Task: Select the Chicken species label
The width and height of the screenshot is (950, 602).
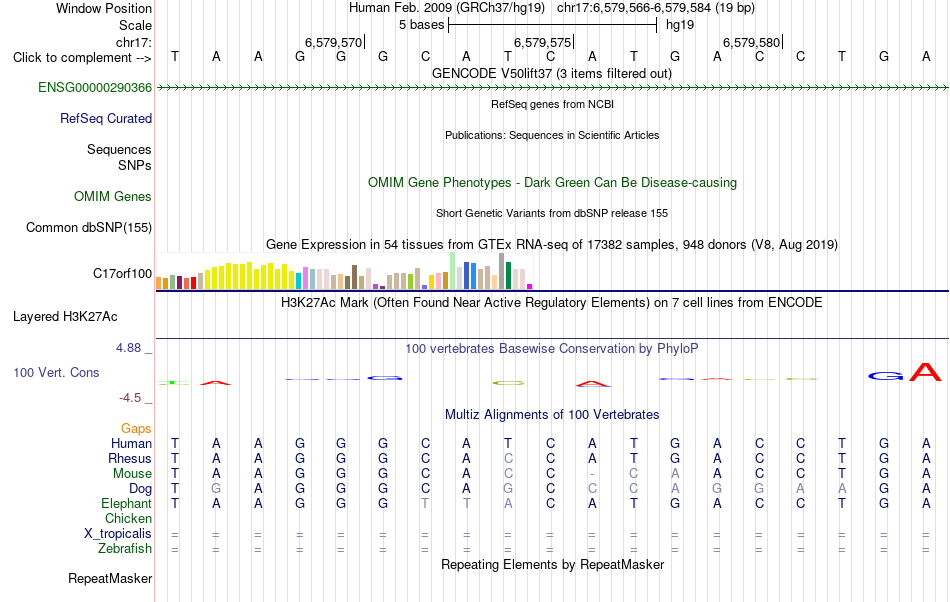Action: pyautogui.click(x=128, y=518)
